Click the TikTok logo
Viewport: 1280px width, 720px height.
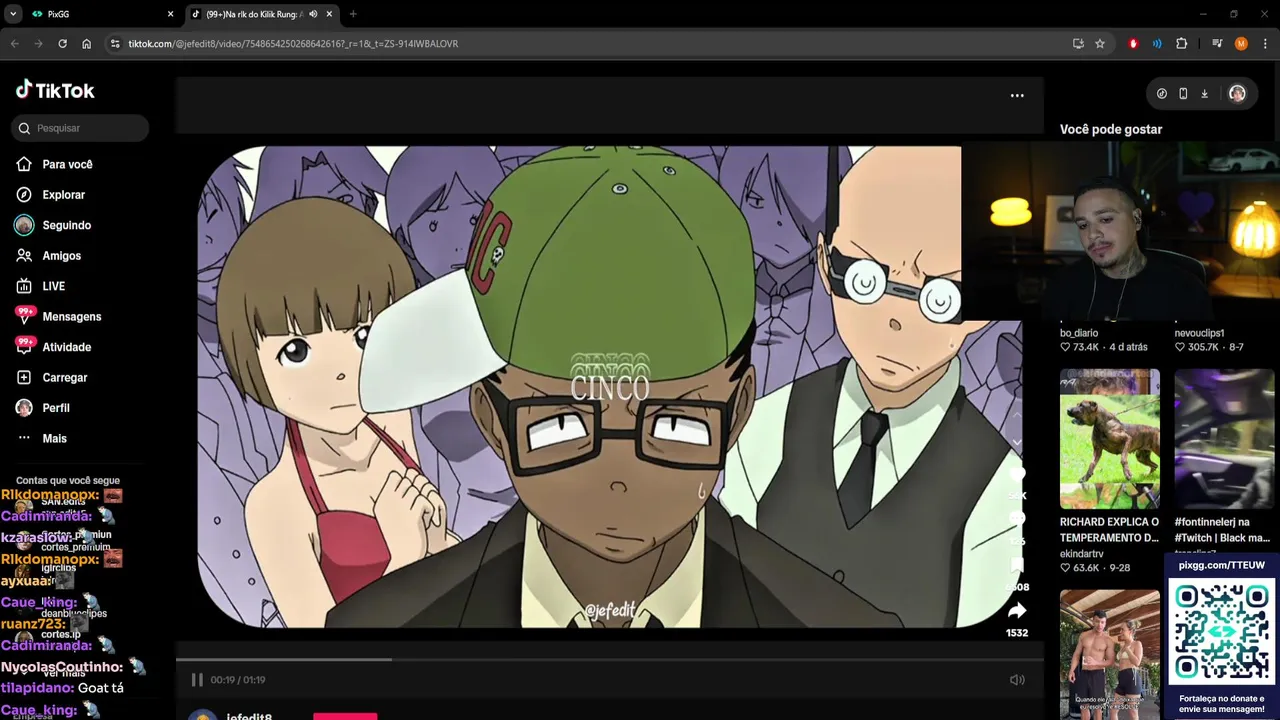pos(55,90)
